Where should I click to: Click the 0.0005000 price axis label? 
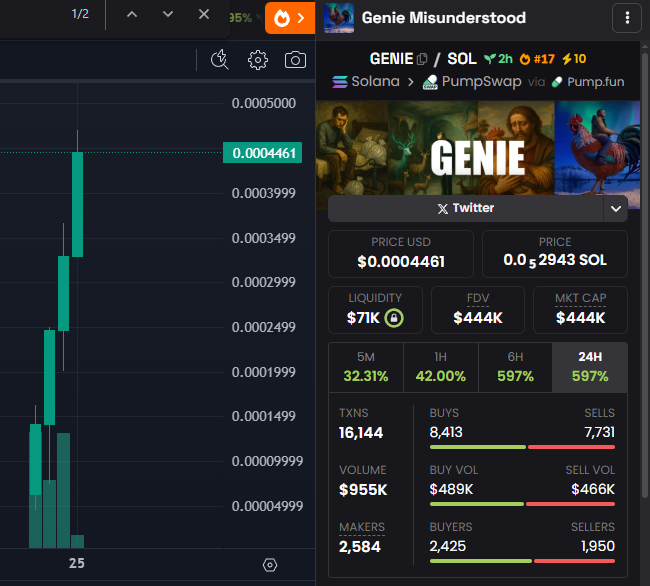pos(264,103)
